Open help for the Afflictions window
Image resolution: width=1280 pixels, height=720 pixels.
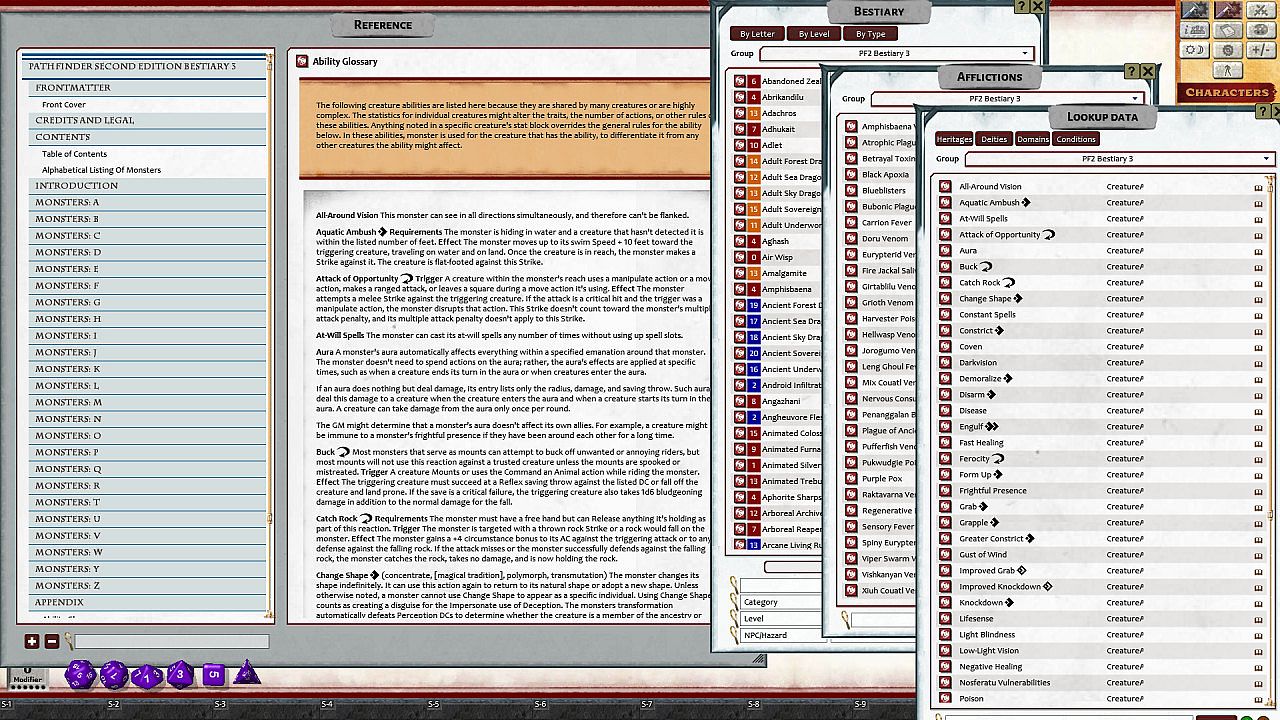(x=1131, y=72)
